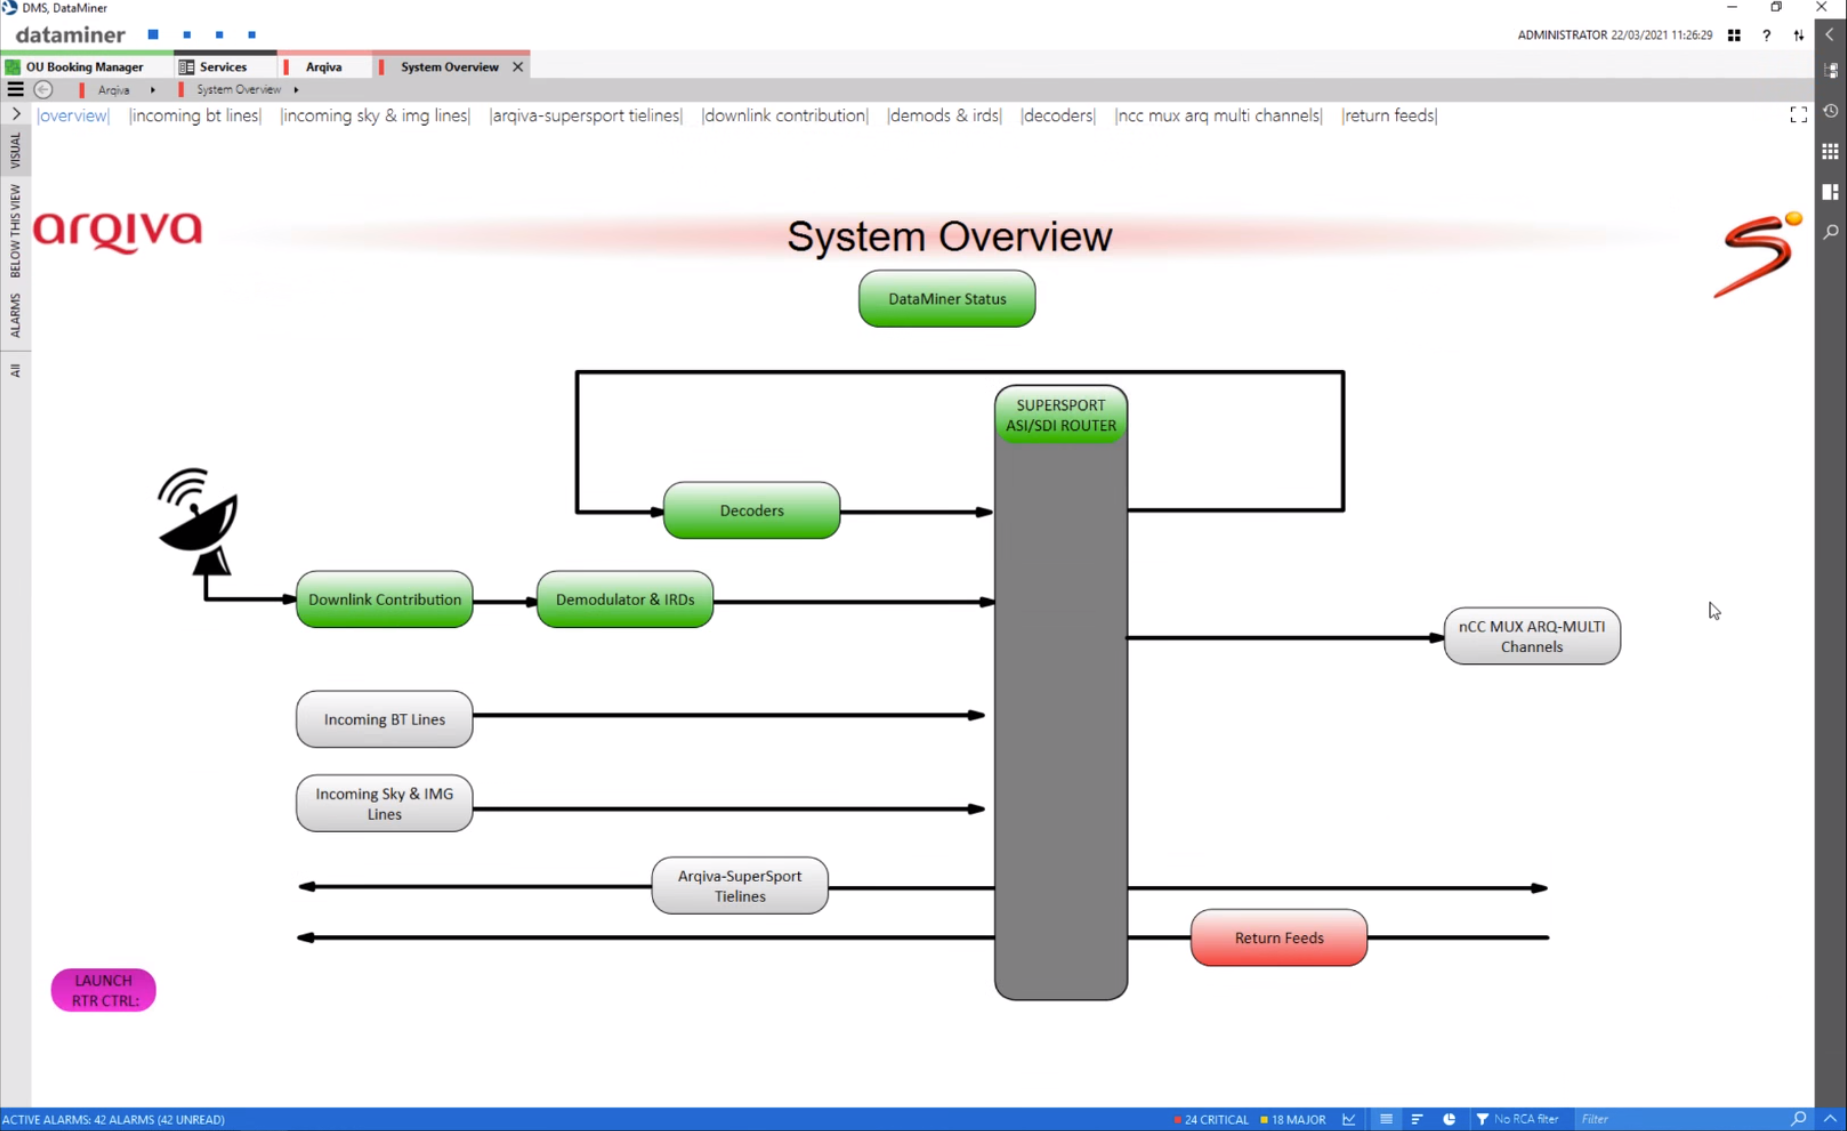Click the up-down arrows icon in header

1799,35
